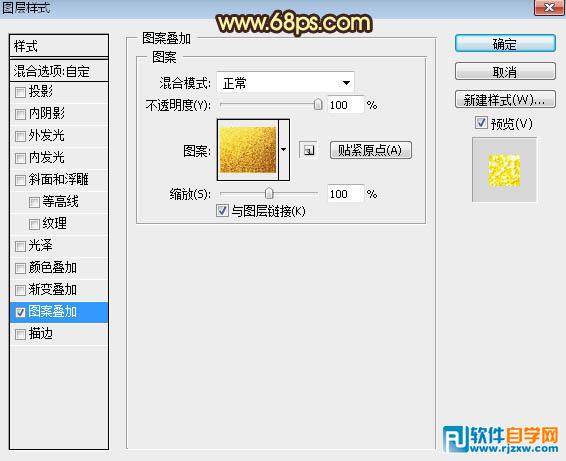This screenshot has width=566, height=461.
Task: Enable the 内阴影 checkbox
Action: (20, 114)
